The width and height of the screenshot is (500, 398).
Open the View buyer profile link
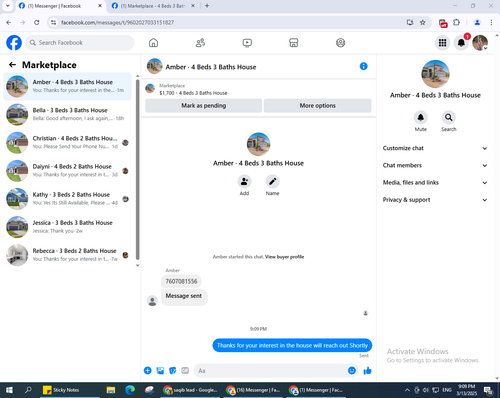tap(284, 257)
